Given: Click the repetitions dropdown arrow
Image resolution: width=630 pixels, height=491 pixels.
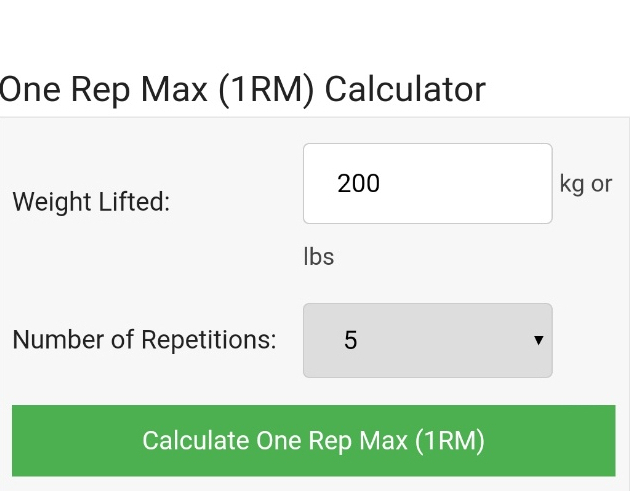Looking at the screenshot, I should click(538, 340).
